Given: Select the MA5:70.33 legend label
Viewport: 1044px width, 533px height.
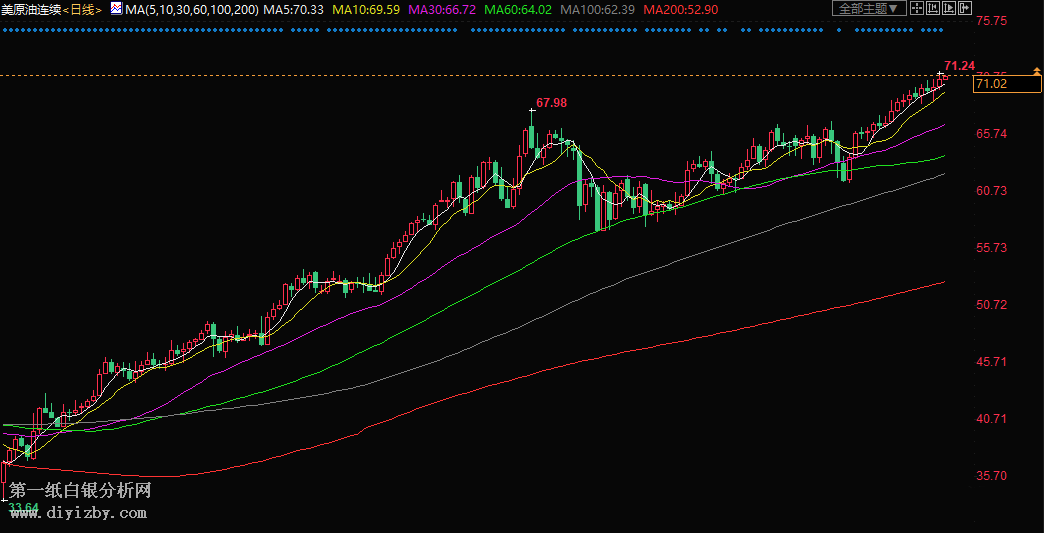Looking at the screenshot, I should tap(295, 9).
